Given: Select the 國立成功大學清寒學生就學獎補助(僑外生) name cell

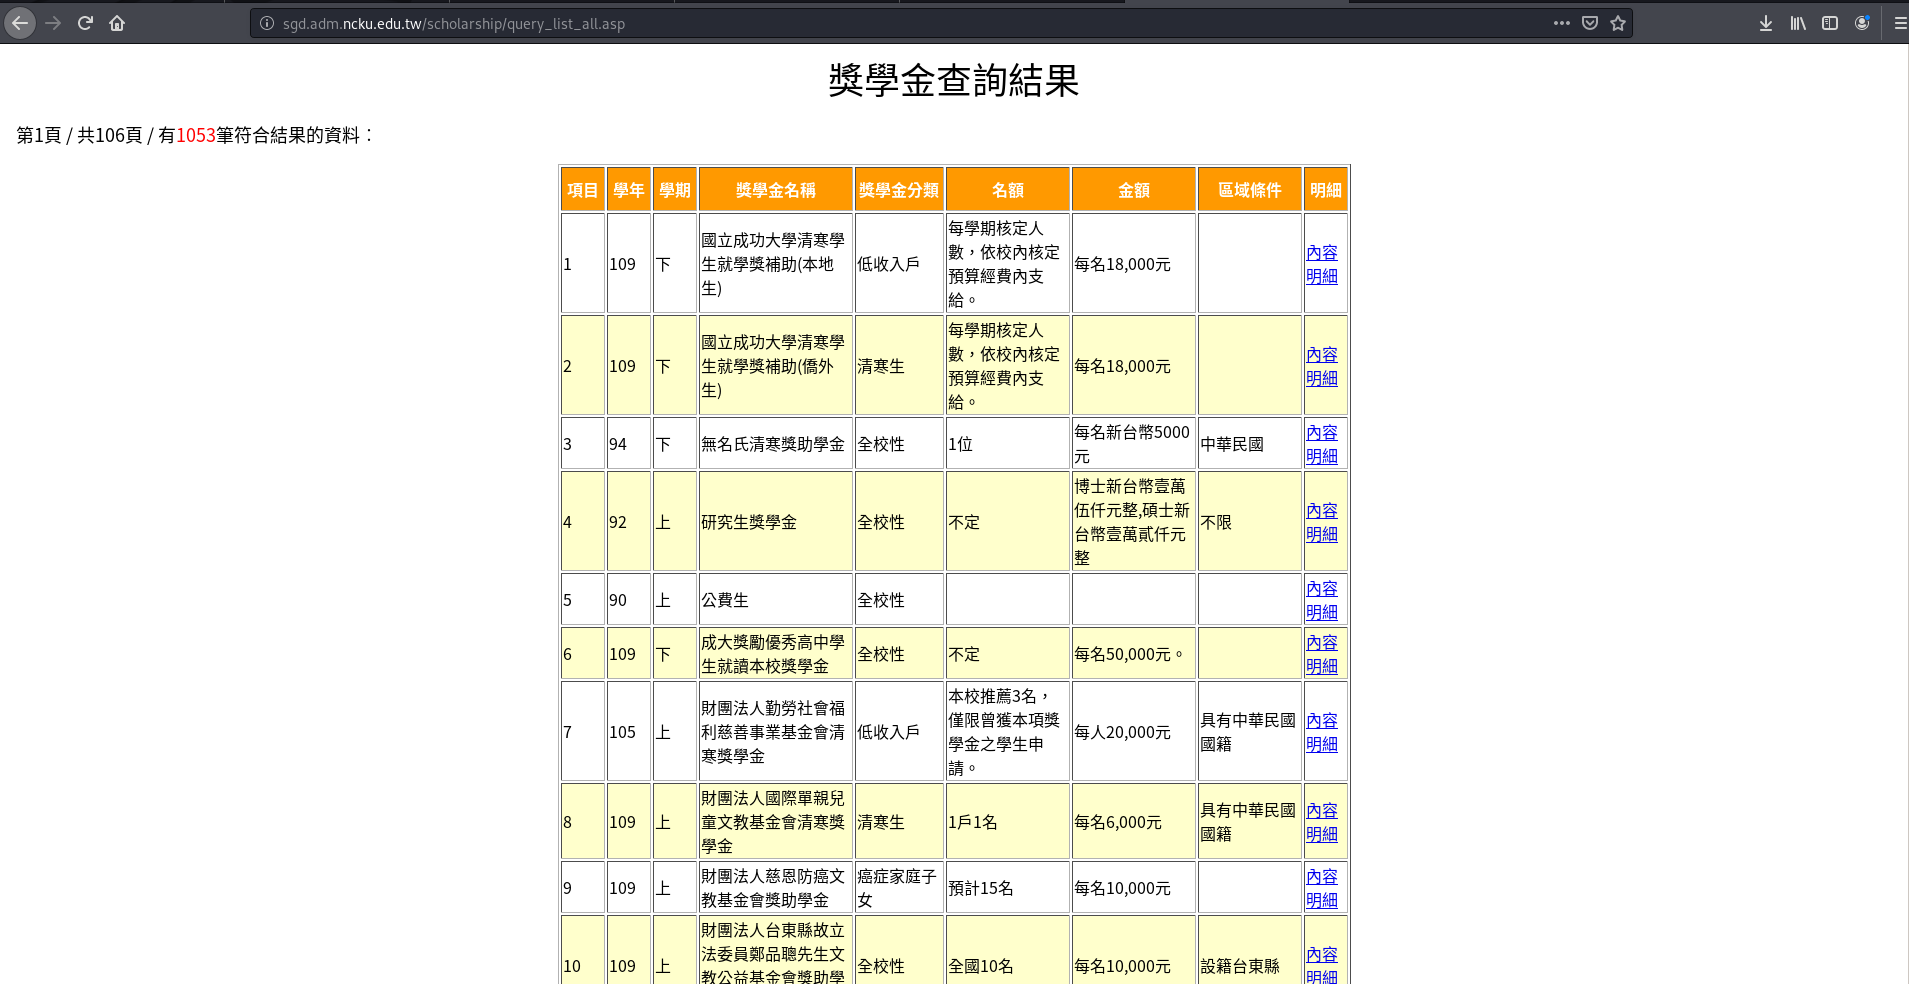Looking at the screenshot, I should (x=776, y=366).
